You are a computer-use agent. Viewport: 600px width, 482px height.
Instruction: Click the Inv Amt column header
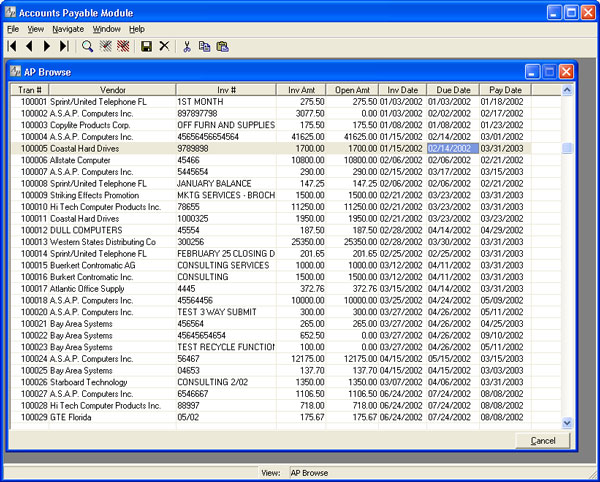pos(301,90)
